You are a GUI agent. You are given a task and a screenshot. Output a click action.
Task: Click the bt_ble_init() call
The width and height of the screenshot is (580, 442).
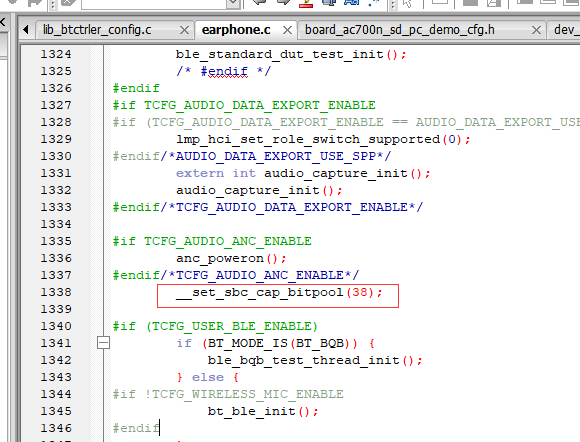[263, 412]
